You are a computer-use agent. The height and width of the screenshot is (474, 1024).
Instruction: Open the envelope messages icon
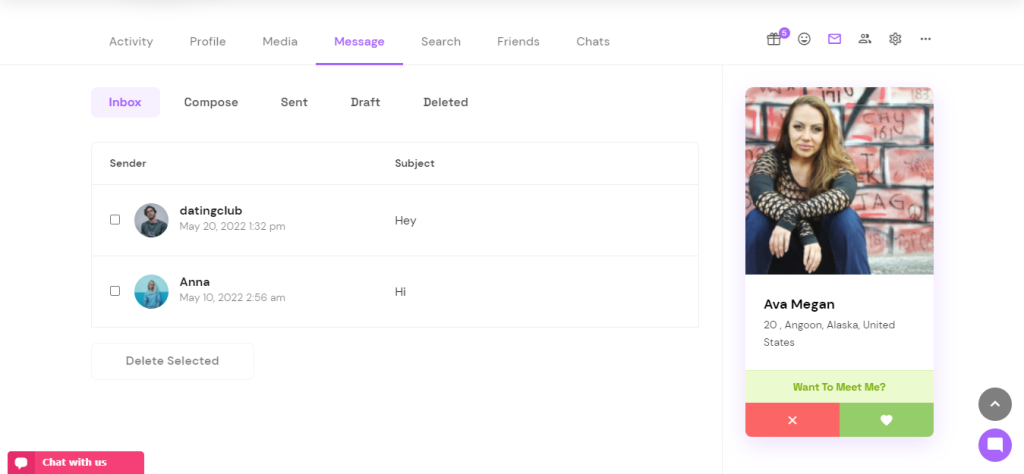point(834,39)
